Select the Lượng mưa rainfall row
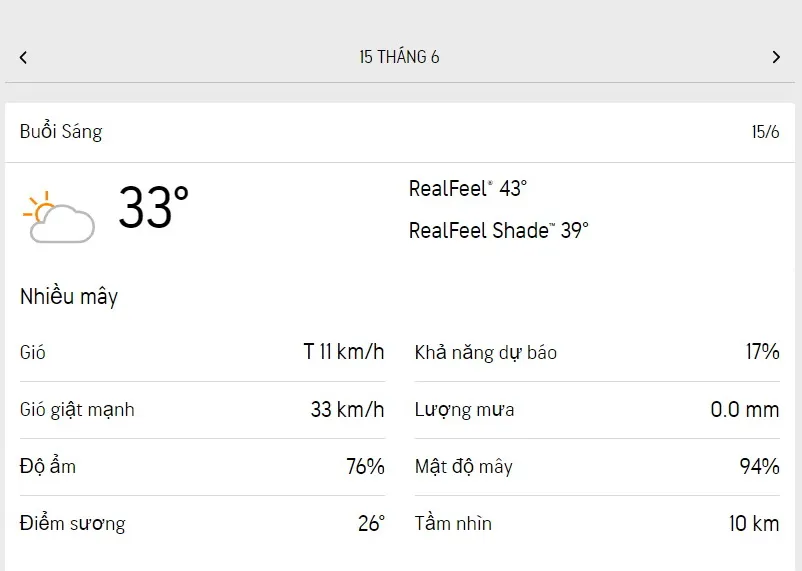The width and height of the screenshot is (802, 571). 597,409
